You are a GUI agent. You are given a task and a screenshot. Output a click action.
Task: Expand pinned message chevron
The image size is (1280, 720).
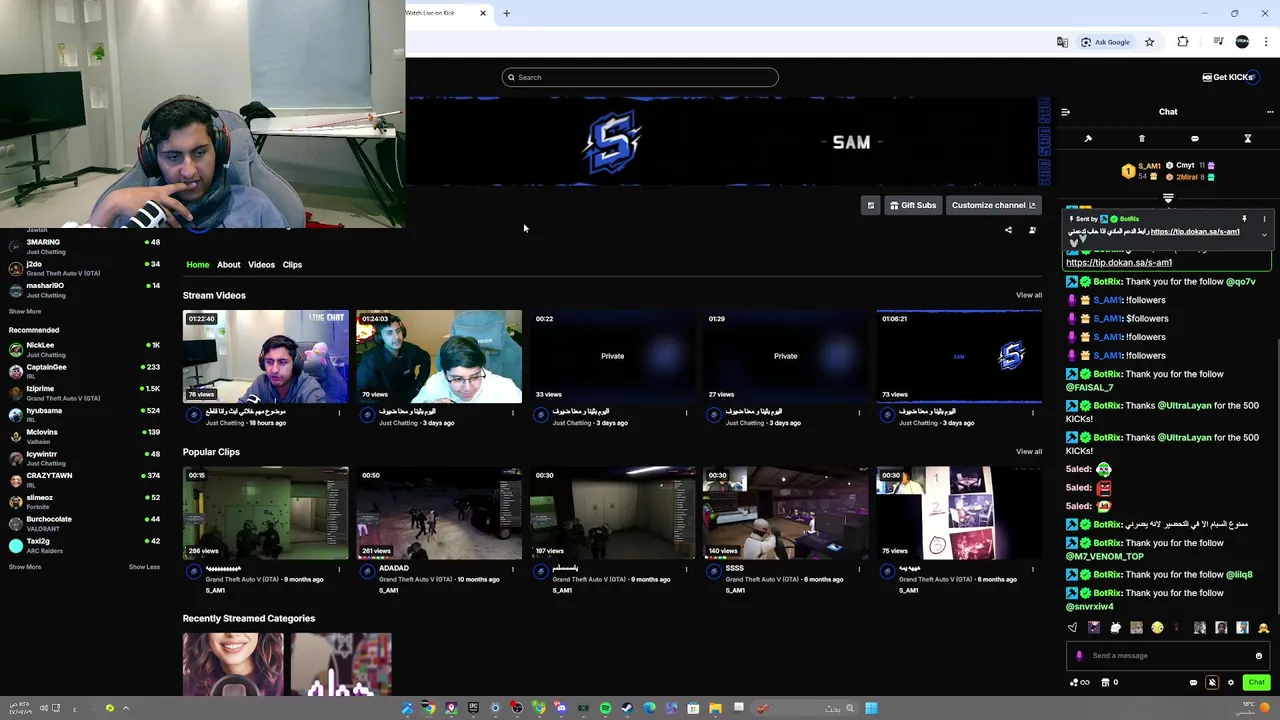click(x=1264, y=235)
